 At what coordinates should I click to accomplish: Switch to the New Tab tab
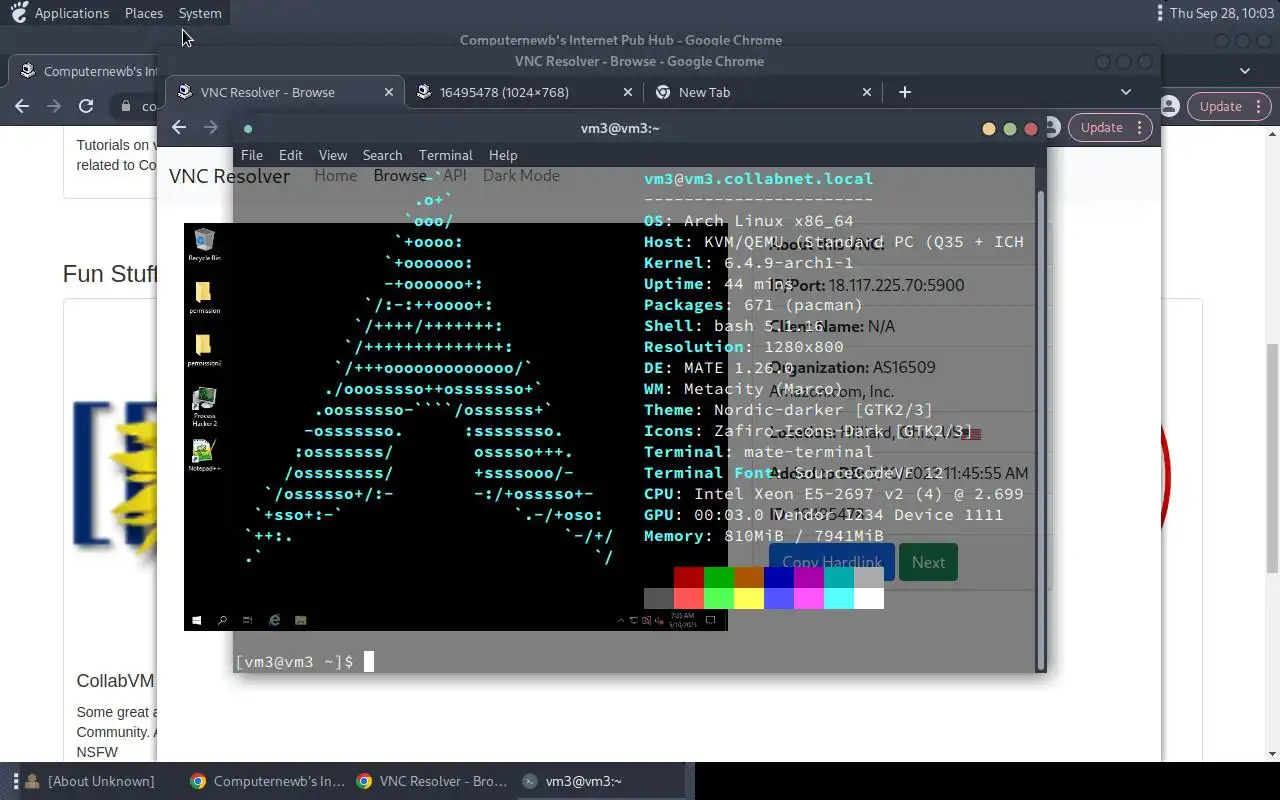coord(763,92)
